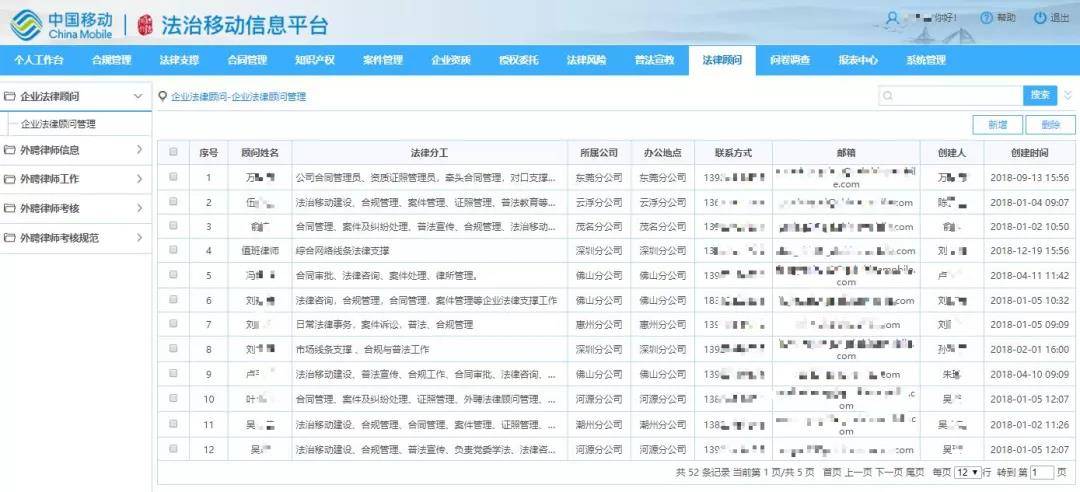Open the 报表中心 navigation tab
The height and width of the screenshot is (492, 1080).
858,60
